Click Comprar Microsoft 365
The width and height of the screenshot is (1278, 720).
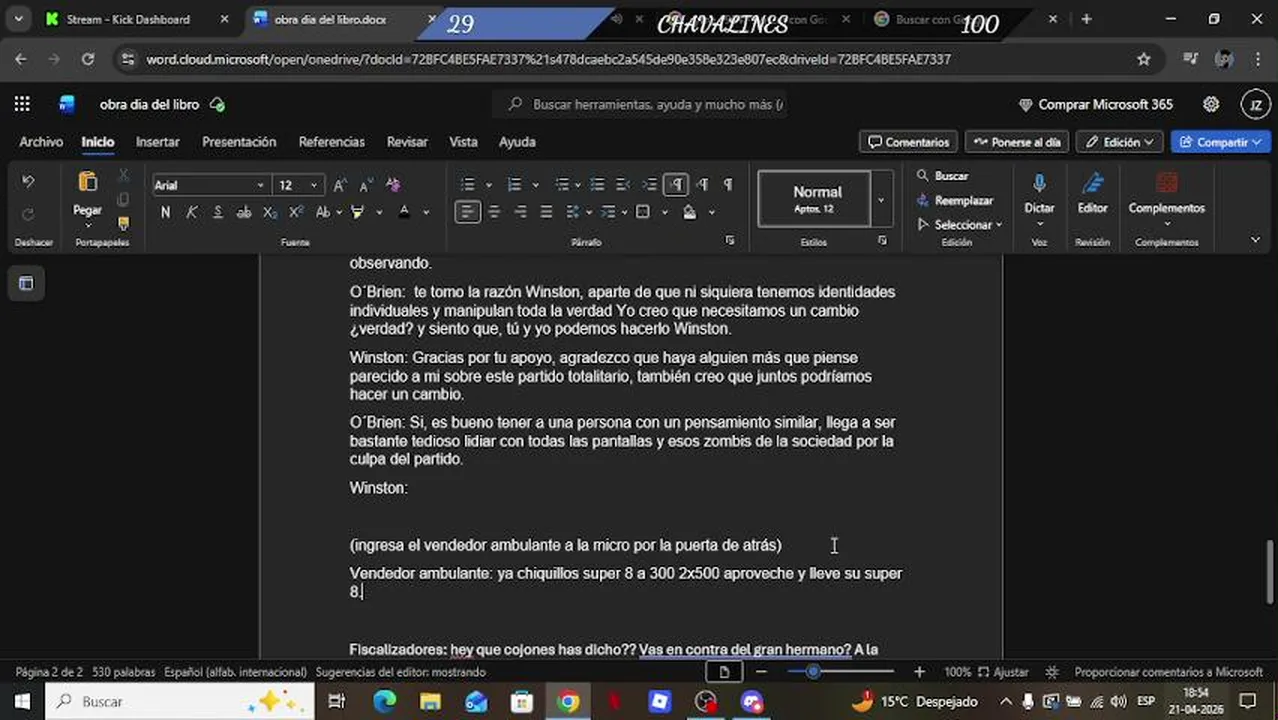pos(1095,104)
